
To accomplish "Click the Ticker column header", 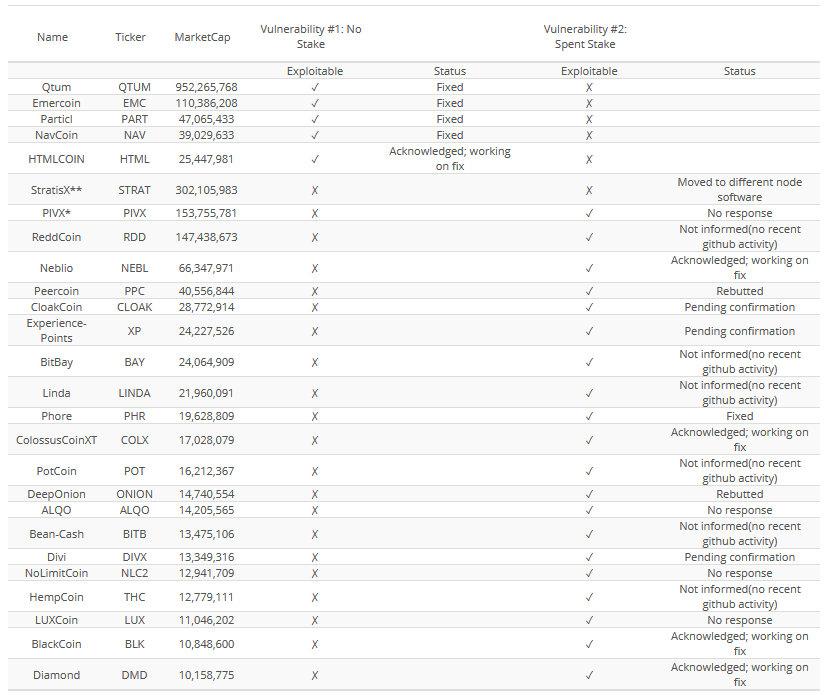I will point(130,37).
